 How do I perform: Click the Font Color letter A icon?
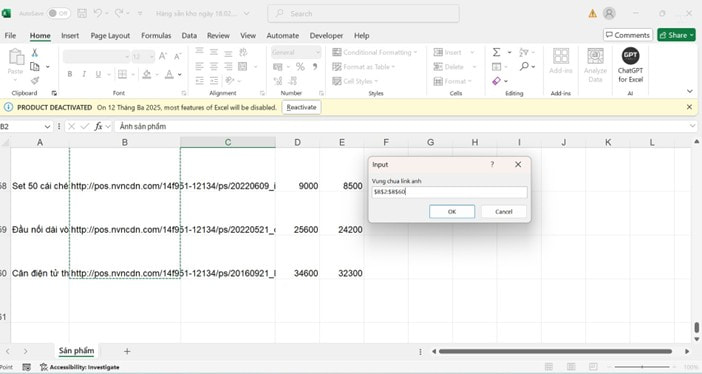click(x=169, y=74)
